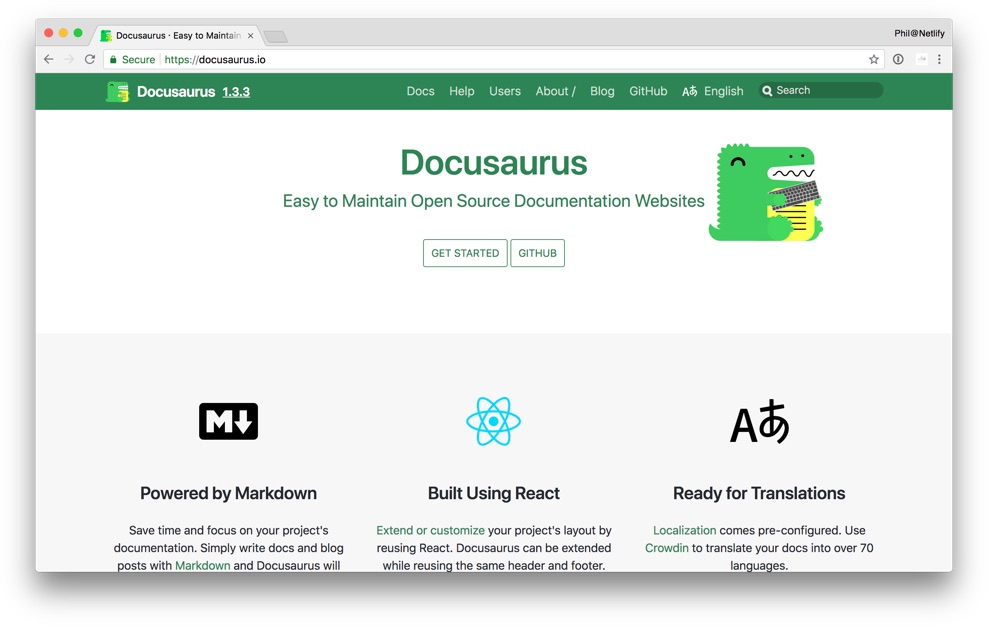Click the GITHUB button
Viewport: 988px width, 626px height.
pyautogui.click(x=537, y=253)
